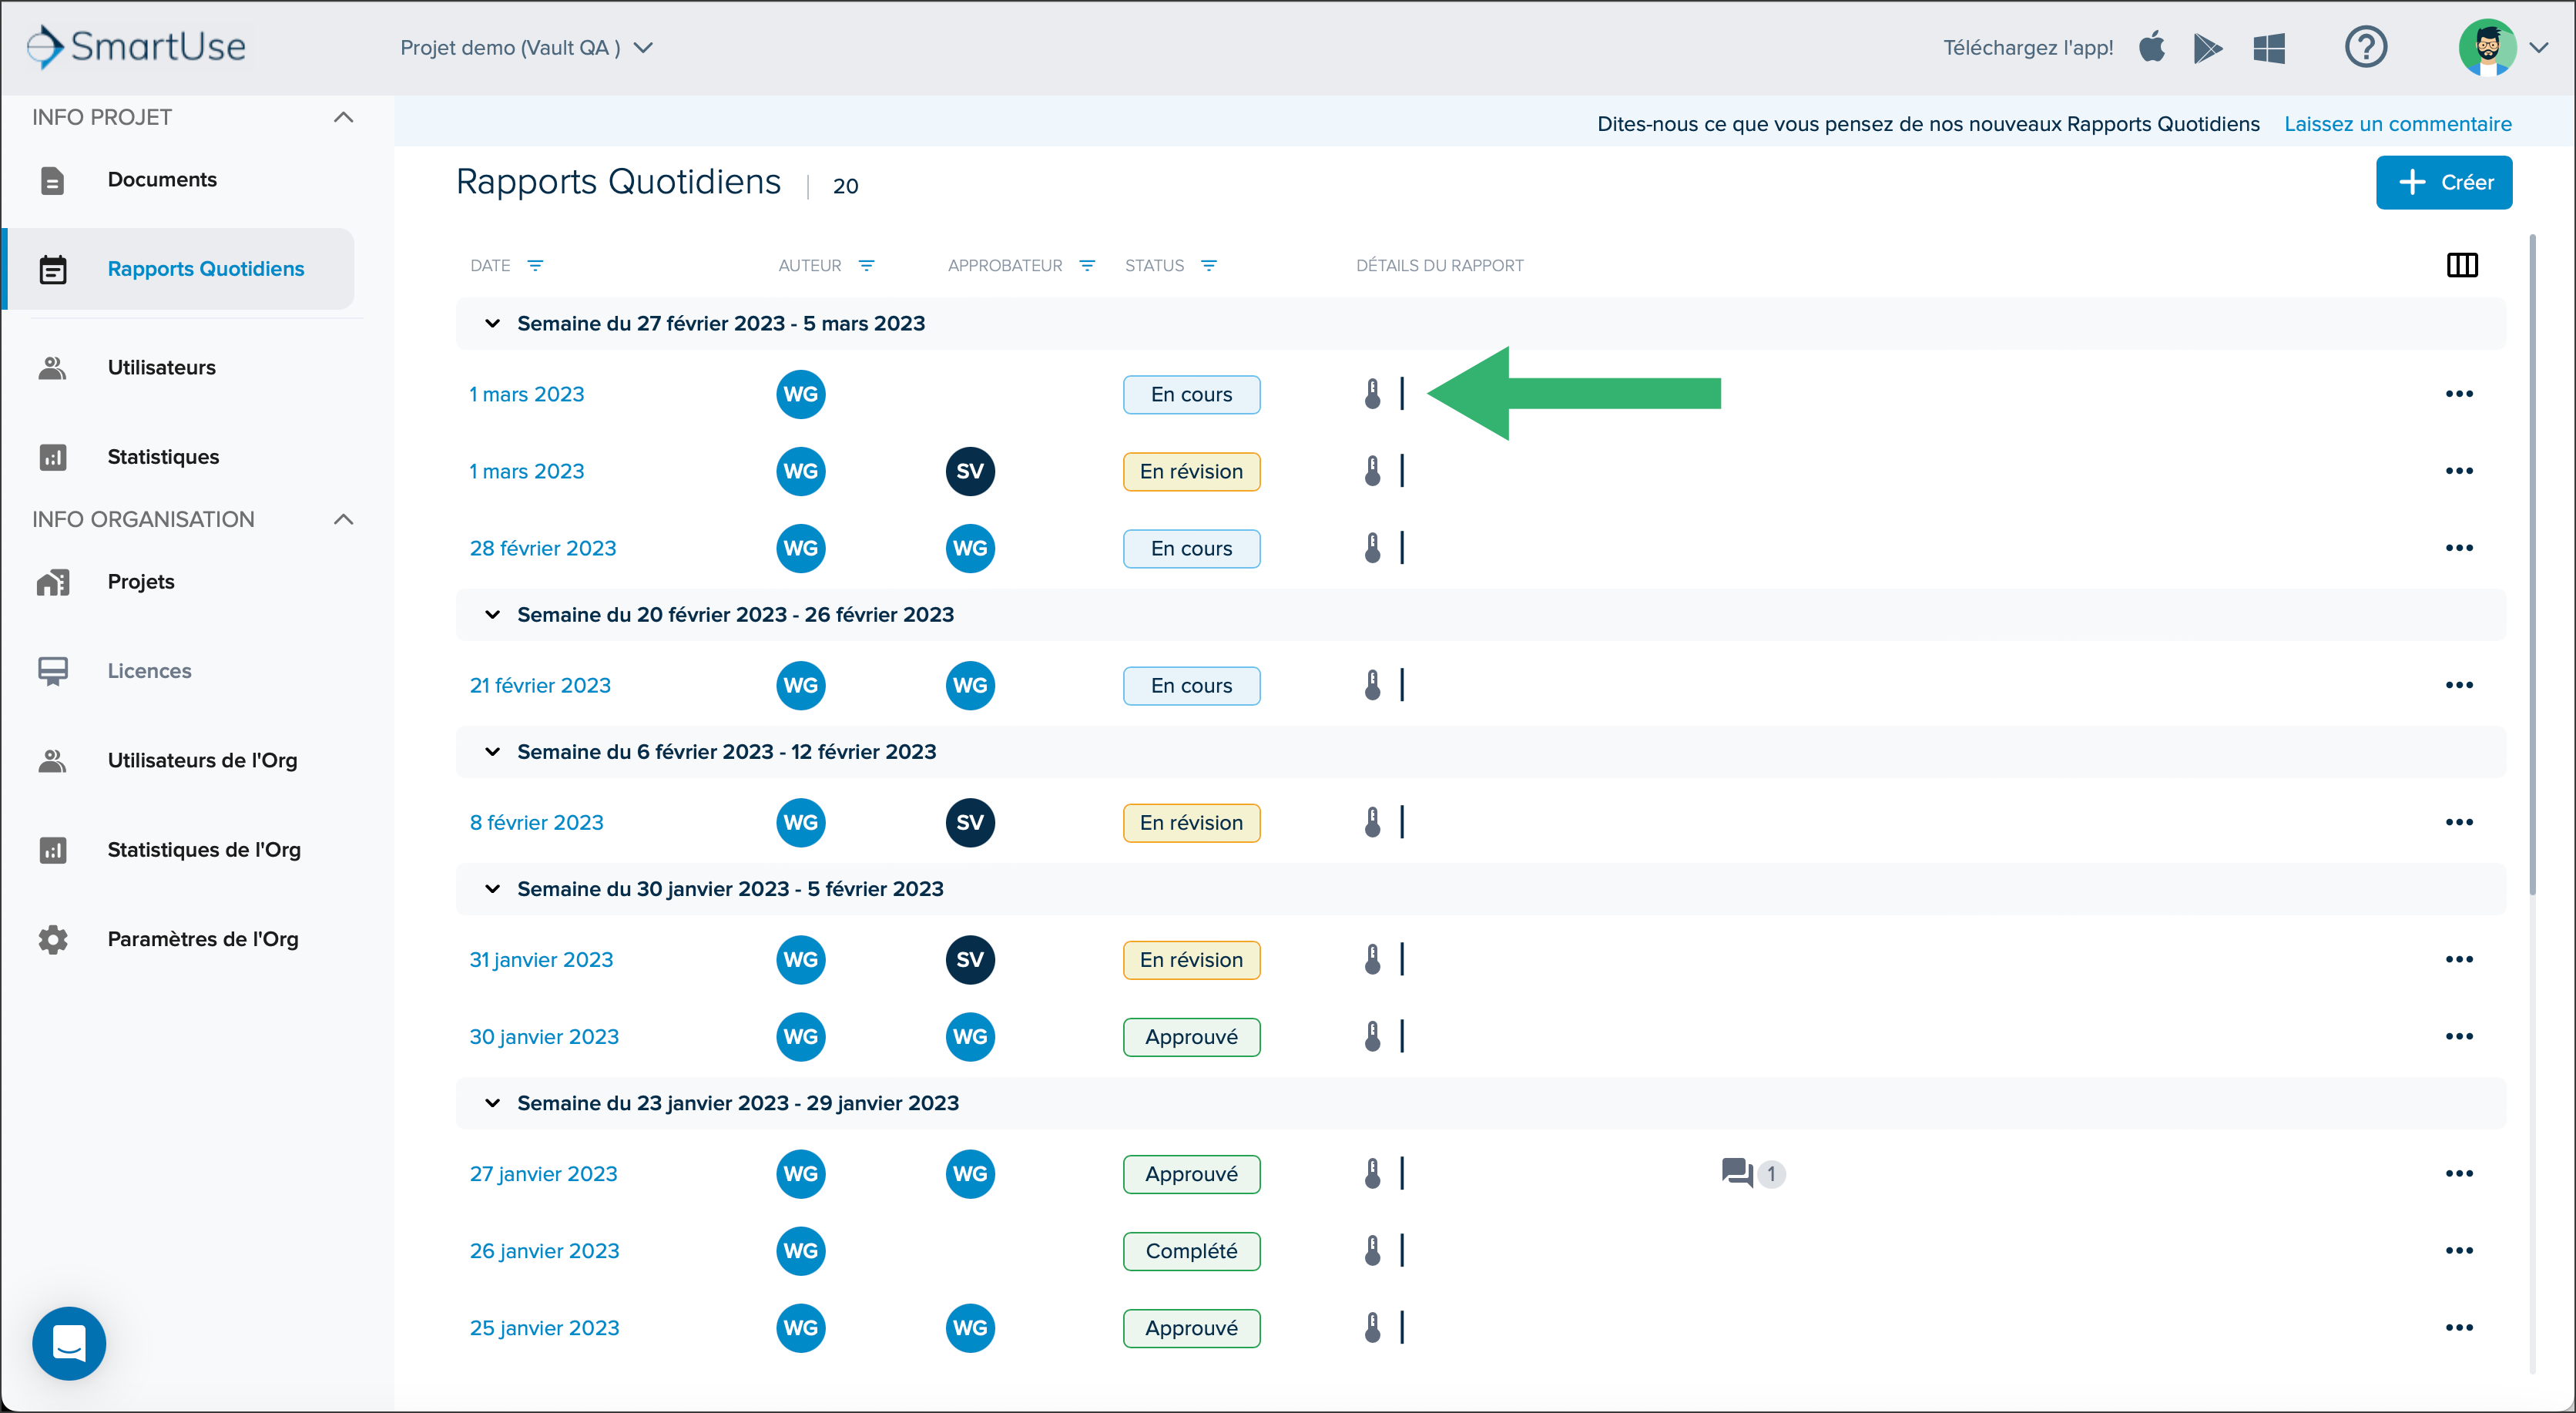Click the help question mark icon
2576x1413 pixels.
tap(2365, 47)
